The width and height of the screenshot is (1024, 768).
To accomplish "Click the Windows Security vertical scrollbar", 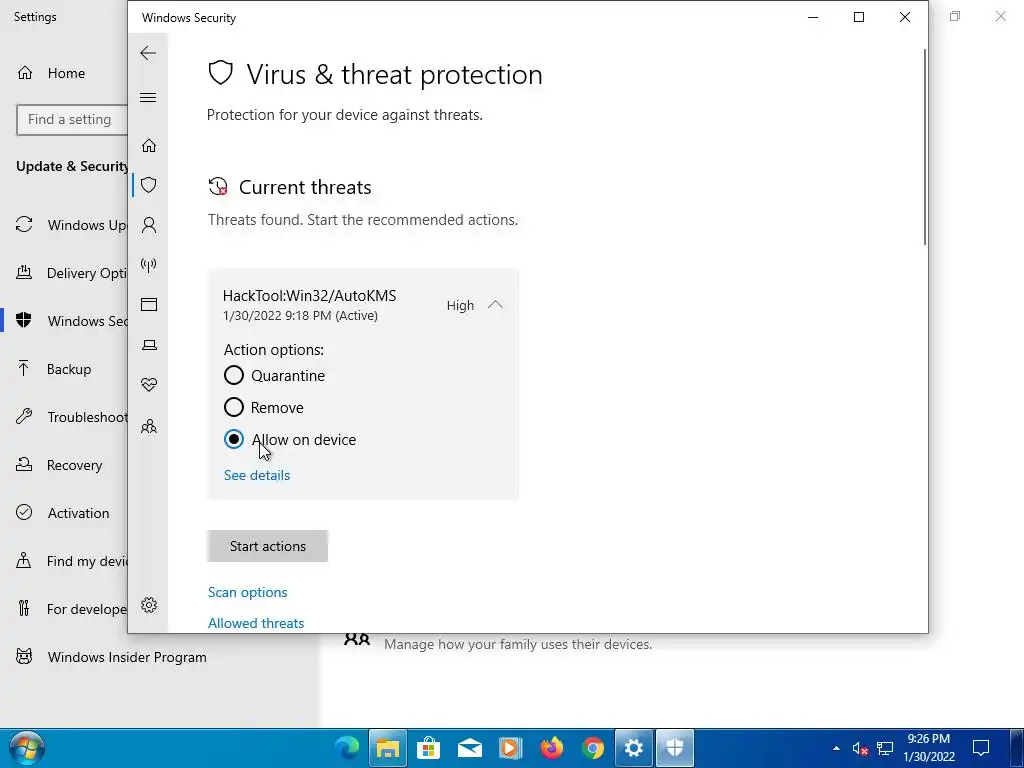I will pyautogui.click(x=924, y=147).
